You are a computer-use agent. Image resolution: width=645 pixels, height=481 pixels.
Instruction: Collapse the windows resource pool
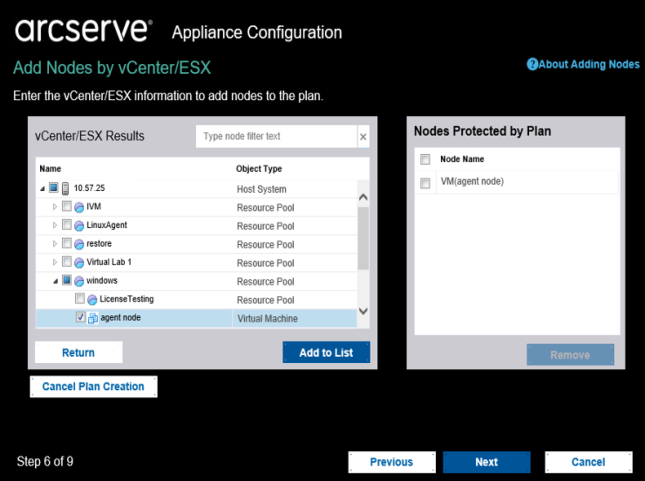click(x=55, y=281)
